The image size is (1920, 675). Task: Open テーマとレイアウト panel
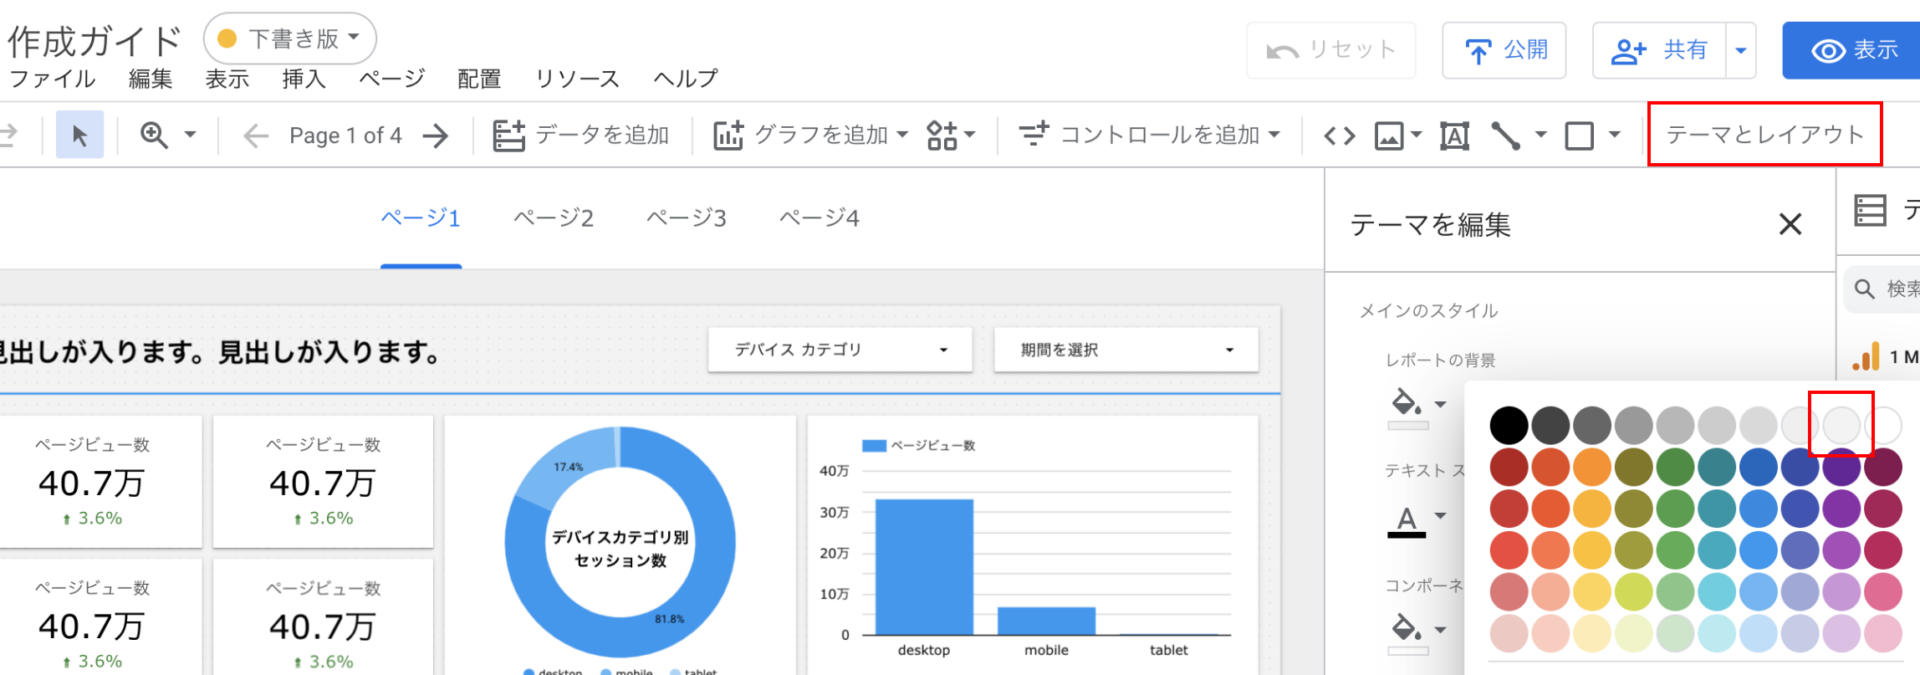pyautogui.click(x=1764, y=134)
